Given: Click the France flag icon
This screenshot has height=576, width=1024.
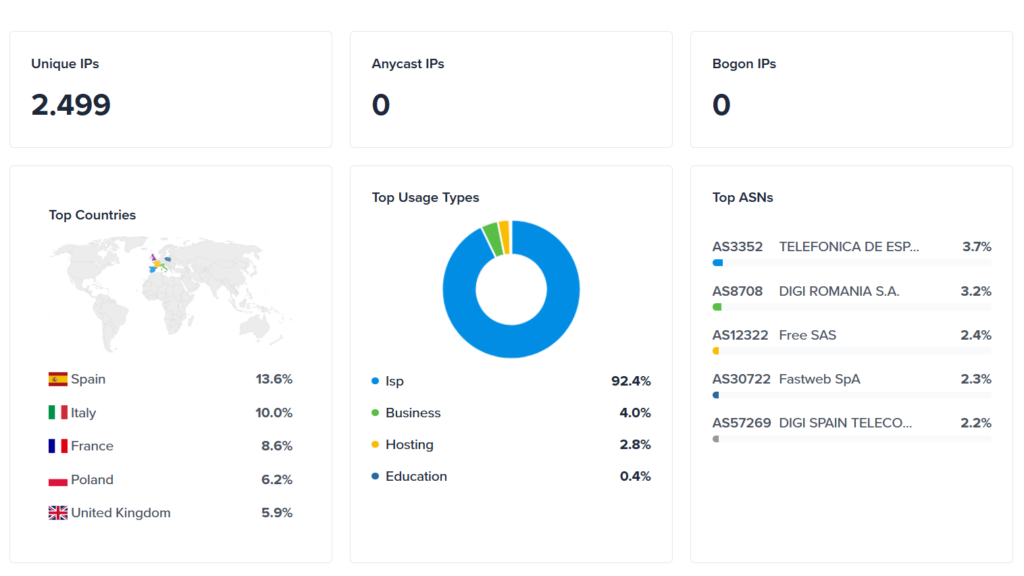Looking at the screenshot, I should tap(58, 446).
